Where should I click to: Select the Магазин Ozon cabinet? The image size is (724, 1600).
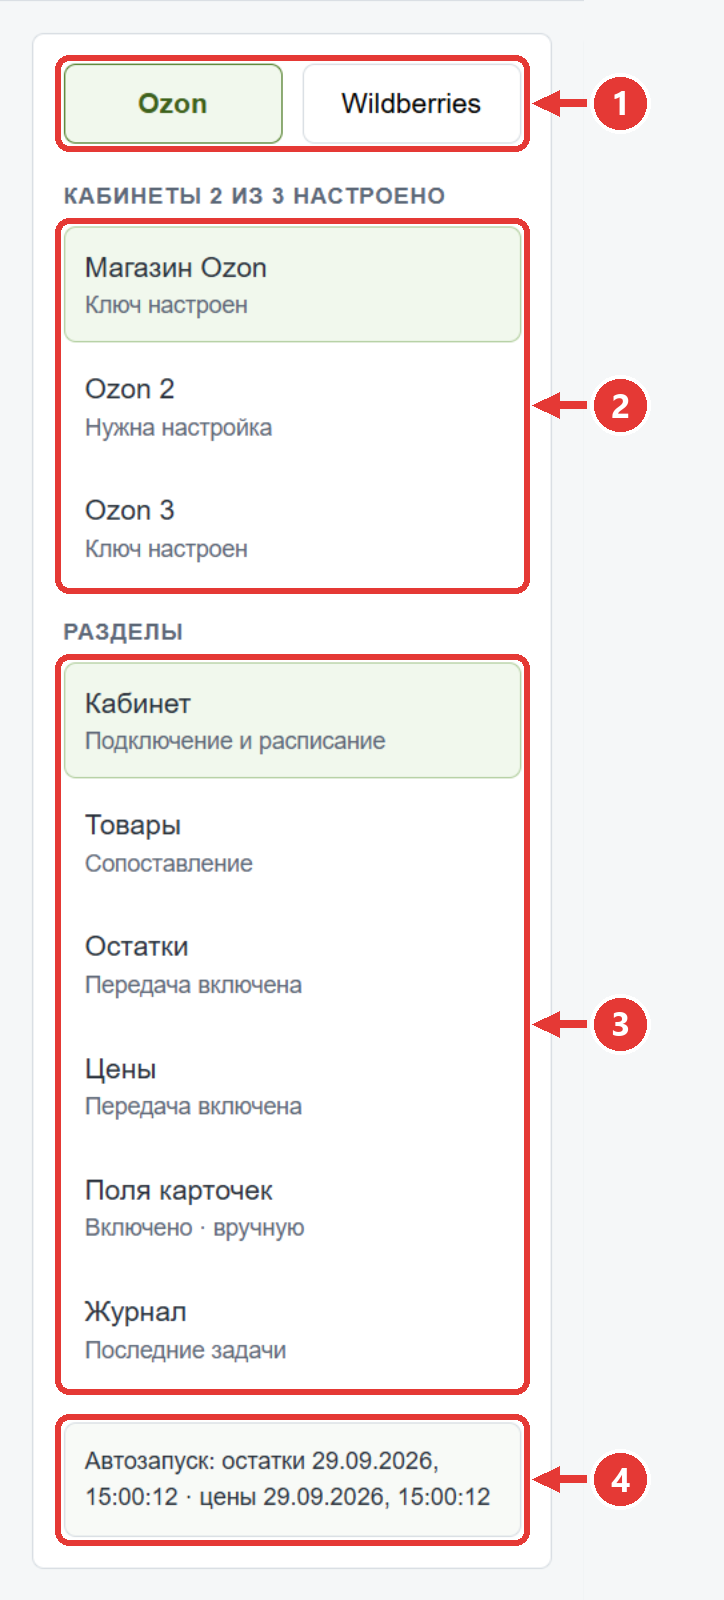[293, 285]
